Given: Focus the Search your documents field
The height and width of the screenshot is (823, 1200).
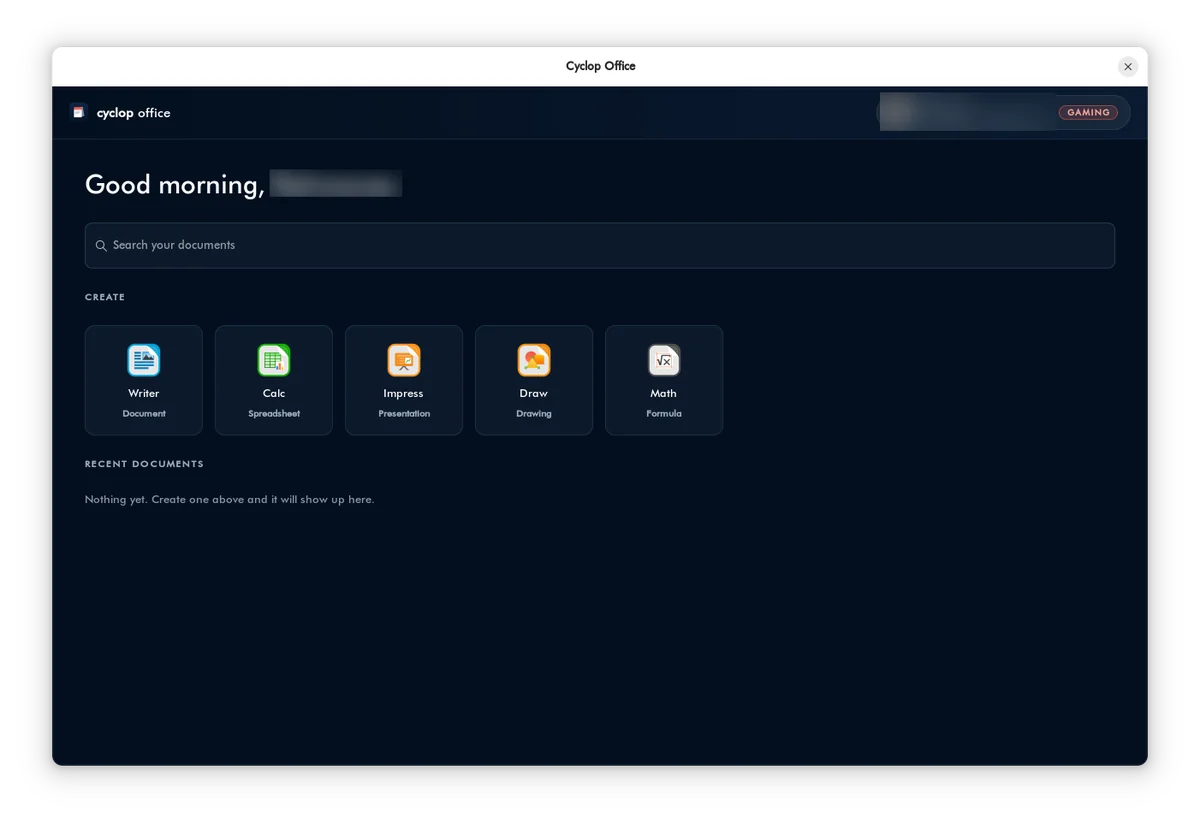Looking at the screenshot, I should click(600, 245).
